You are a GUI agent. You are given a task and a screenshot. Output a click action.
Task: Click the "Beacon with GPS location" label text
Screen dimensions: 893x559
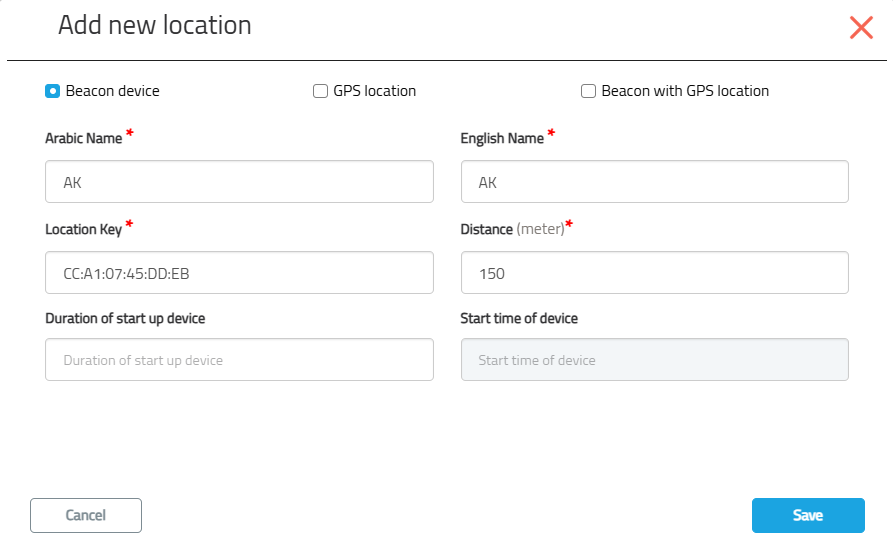(685, 91)
